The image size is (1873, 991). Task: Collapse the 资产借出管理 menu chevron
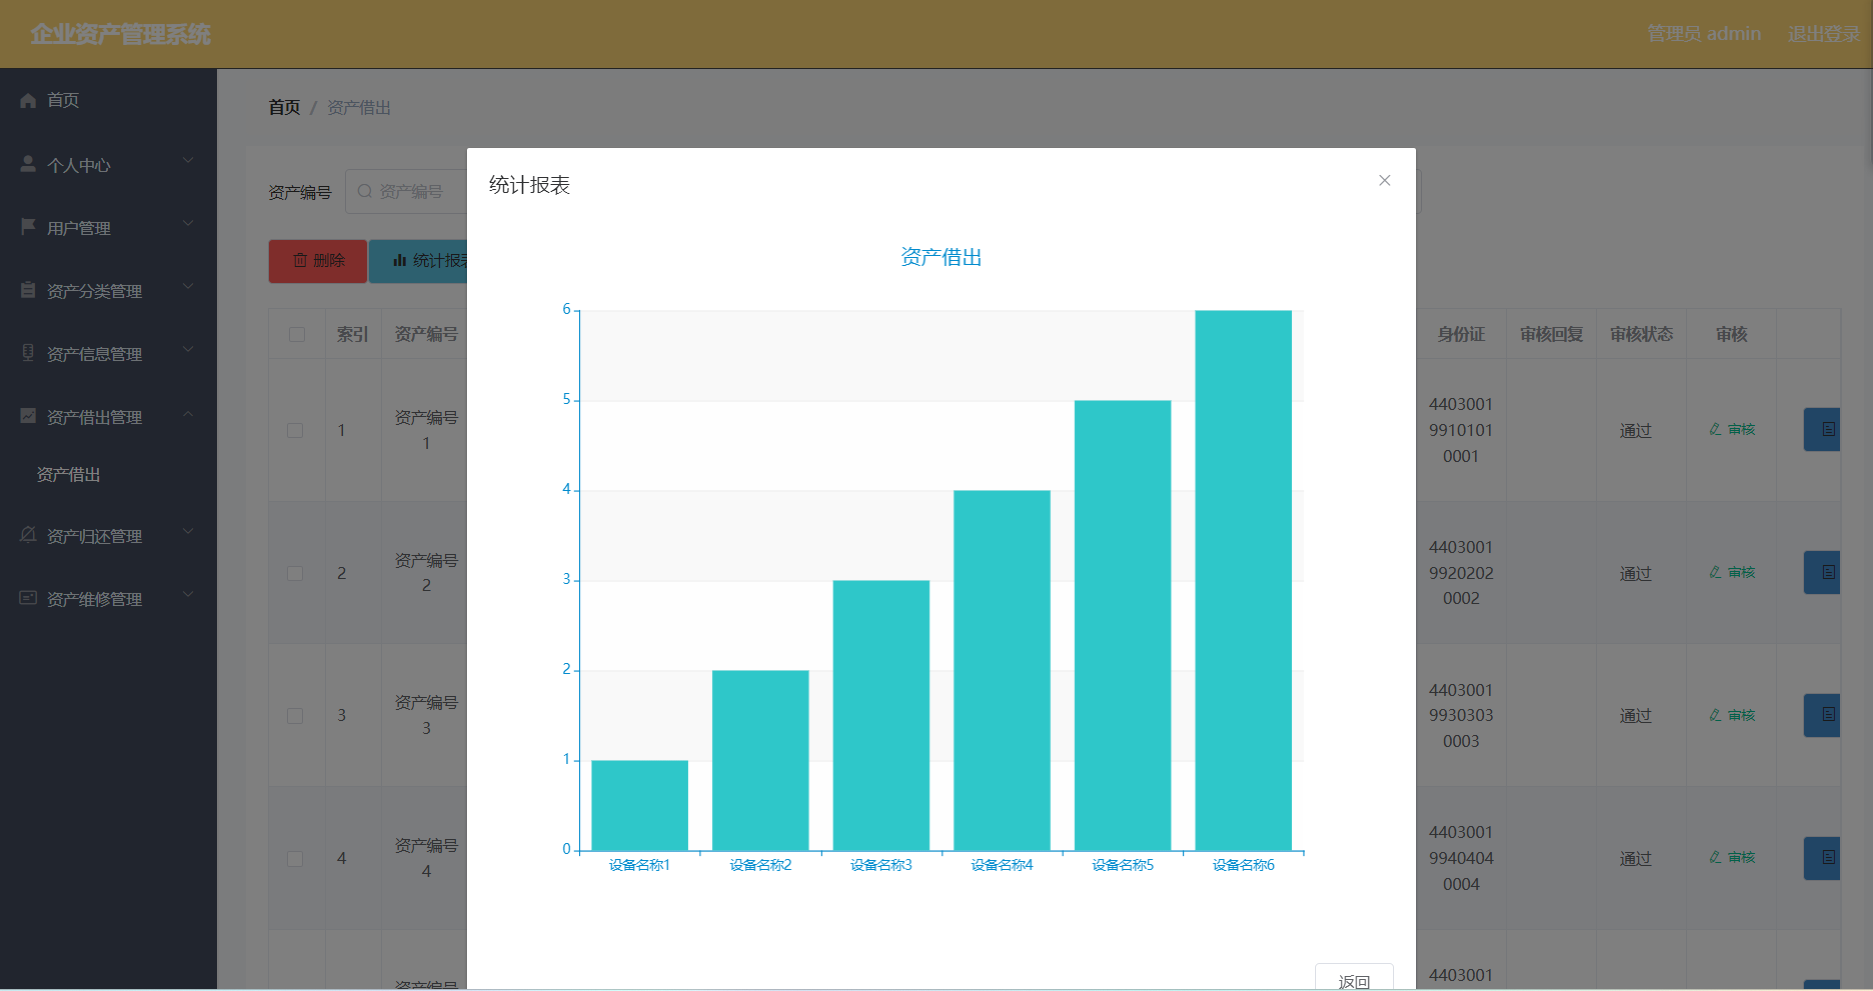(x=188, y=413)
